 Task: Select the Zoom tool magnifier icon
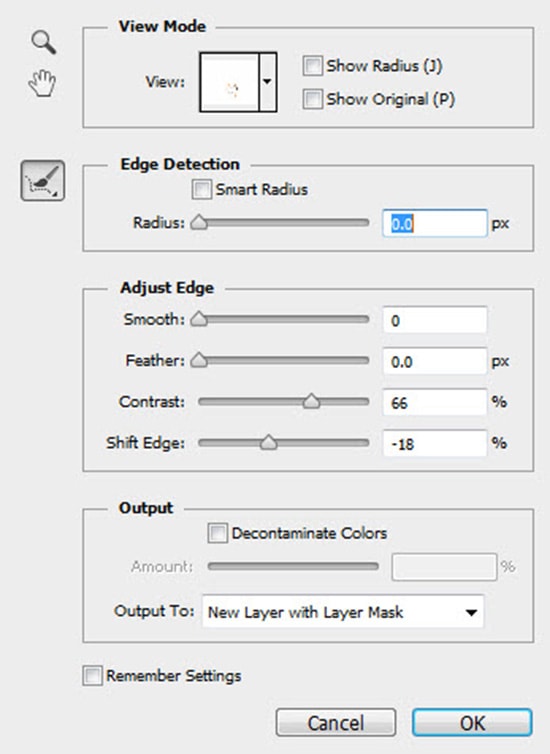44,42
